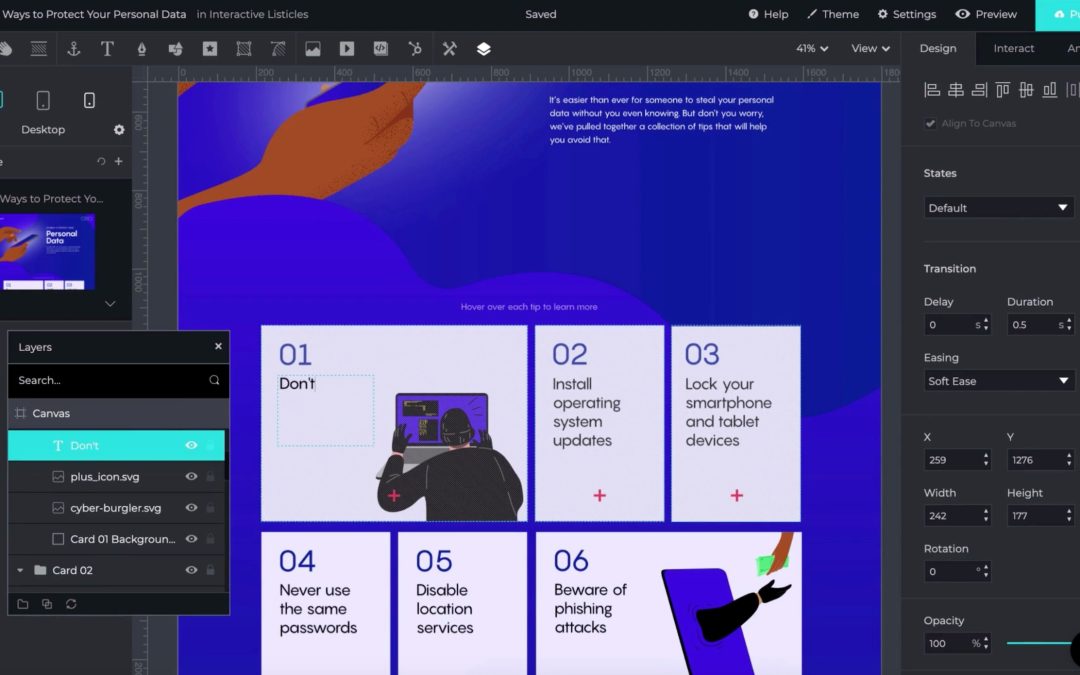Screen dimensions: 1080x675
Task: Click the refresh pages icon next to plus
Action: (x=101, y=161)
